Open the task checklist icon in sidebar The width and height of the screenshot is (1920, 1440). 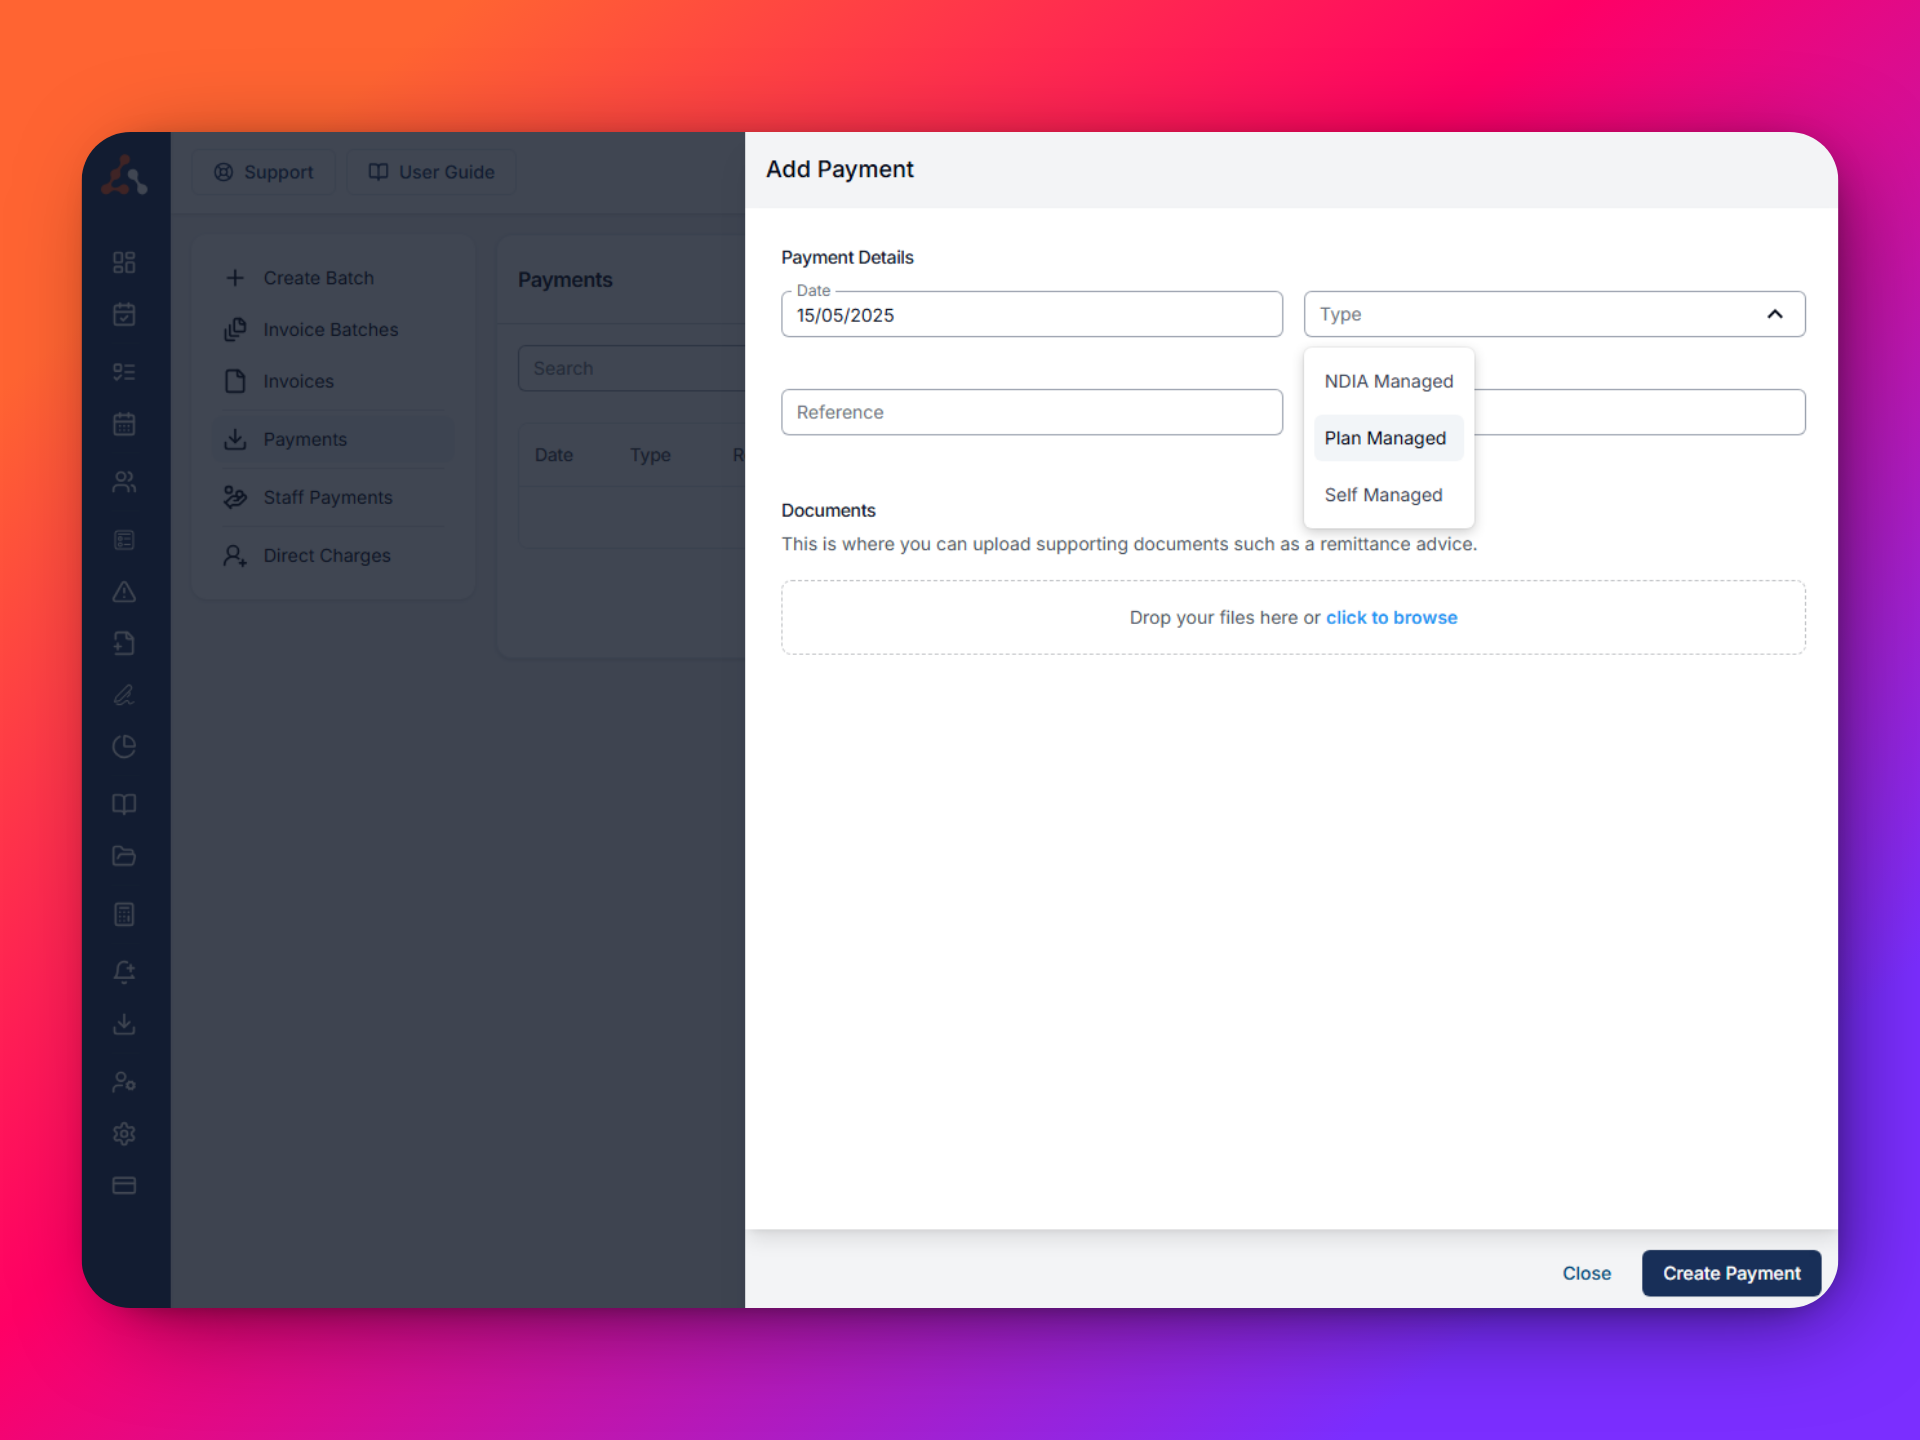click(124, 371)
